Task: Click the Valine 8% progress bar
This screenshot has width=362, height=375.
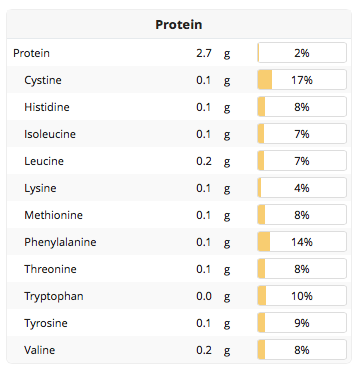Action: [302, 350]
